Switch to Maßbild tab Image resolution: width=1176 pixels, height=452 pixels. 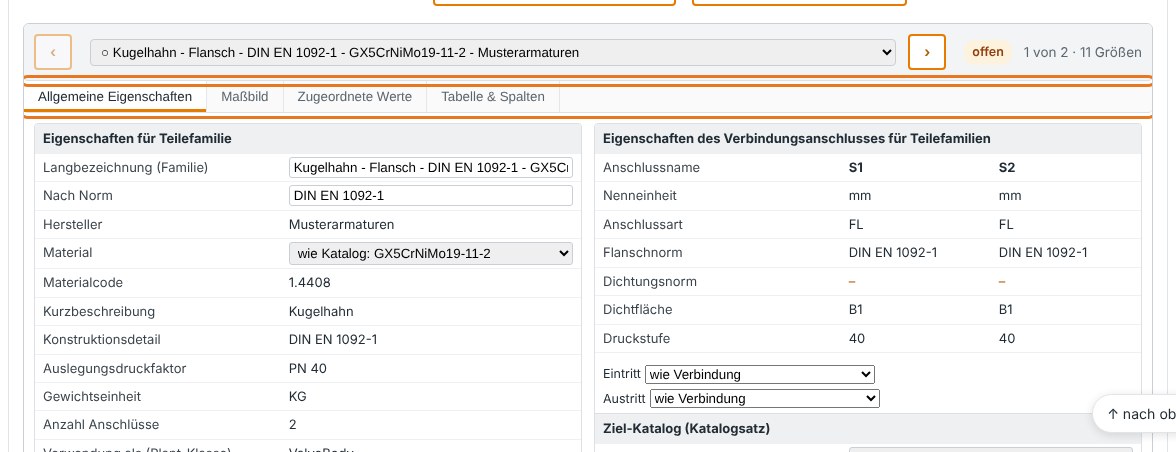point(244,97)
